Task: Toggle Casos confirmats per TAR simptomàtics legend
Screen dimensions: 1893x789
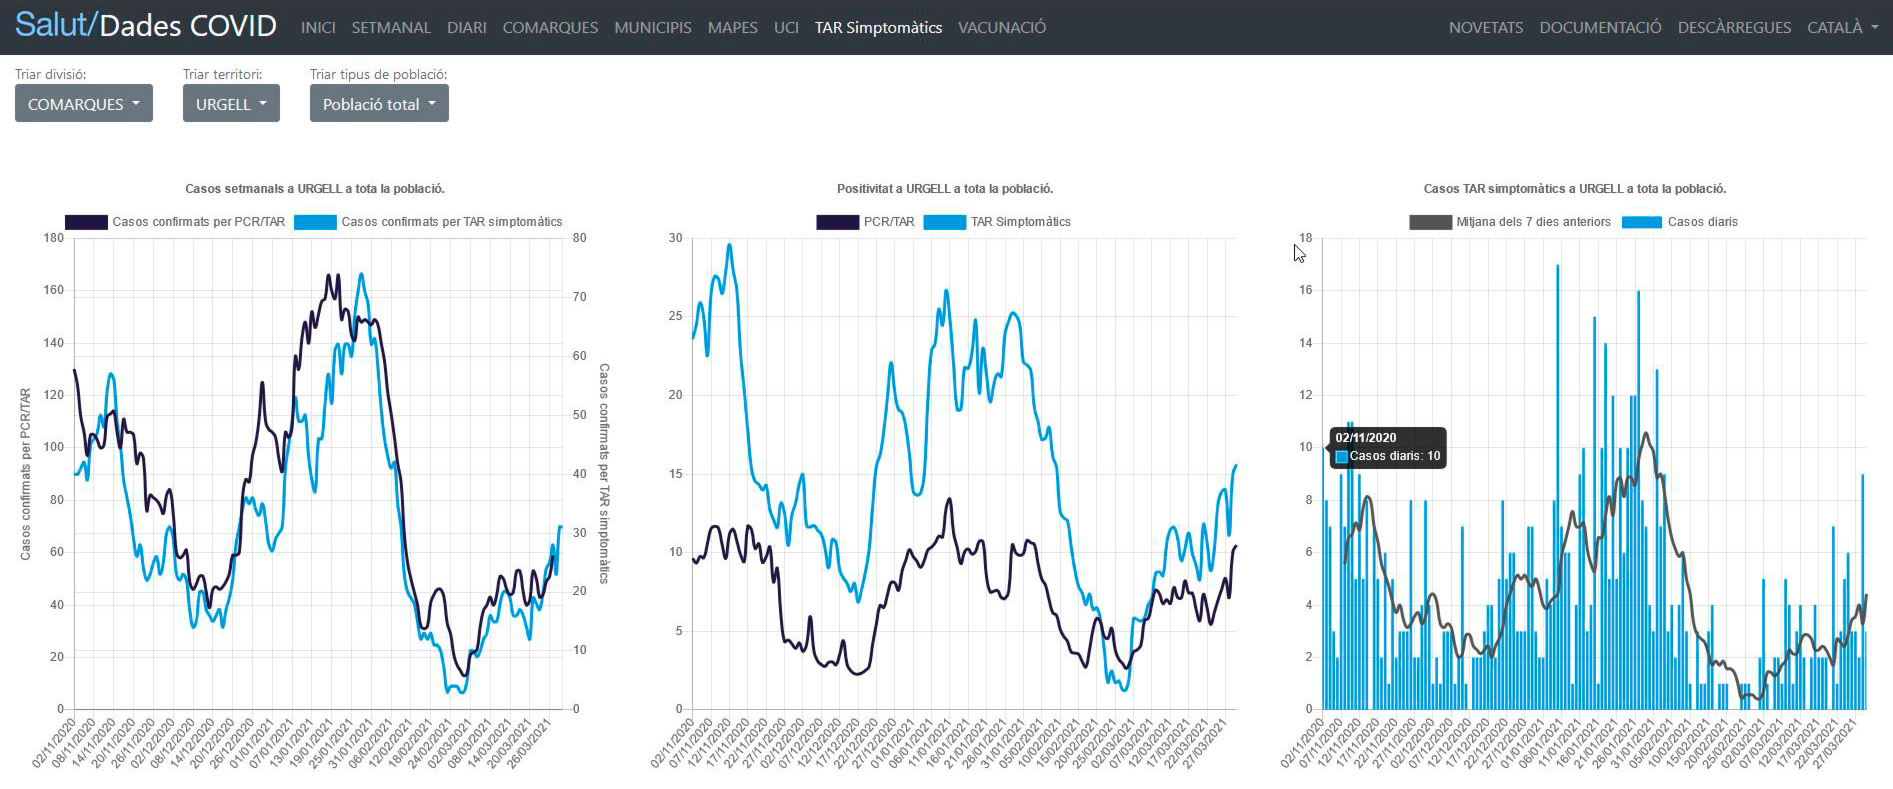Action: click(315, 222)
